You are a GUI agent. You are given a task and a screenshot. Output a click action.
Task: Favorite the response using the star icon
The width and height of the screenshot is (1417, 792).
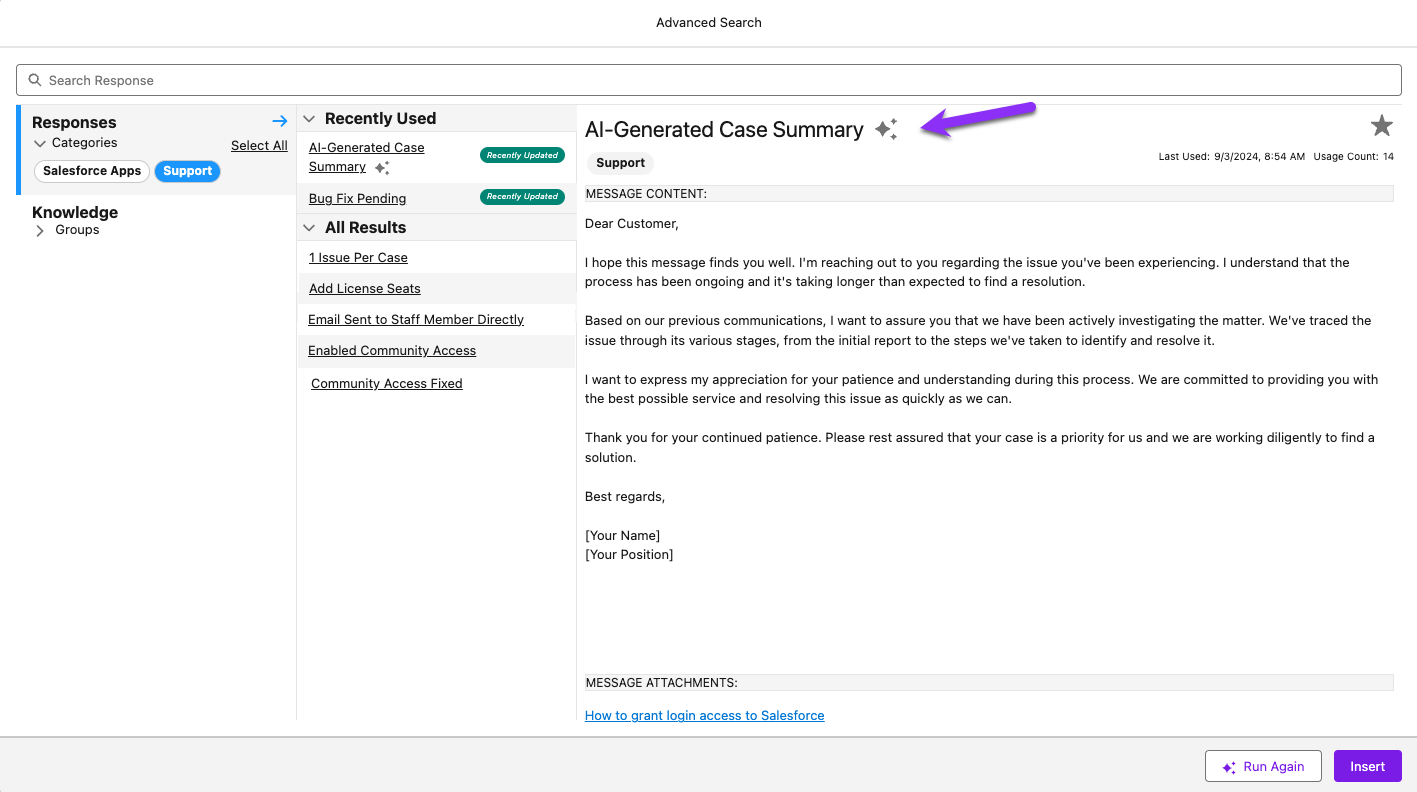[1381, 126]
